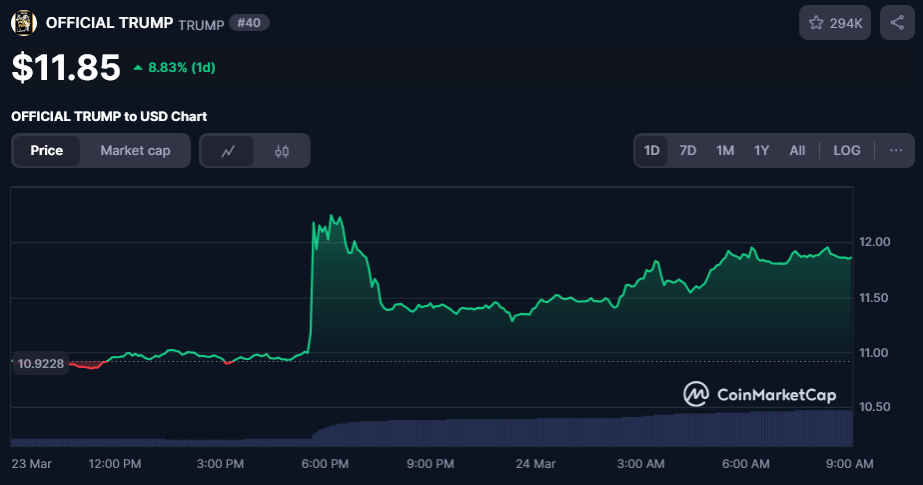
Task: Click the TRUMP ticker symbol
Action: pos(201,25)
